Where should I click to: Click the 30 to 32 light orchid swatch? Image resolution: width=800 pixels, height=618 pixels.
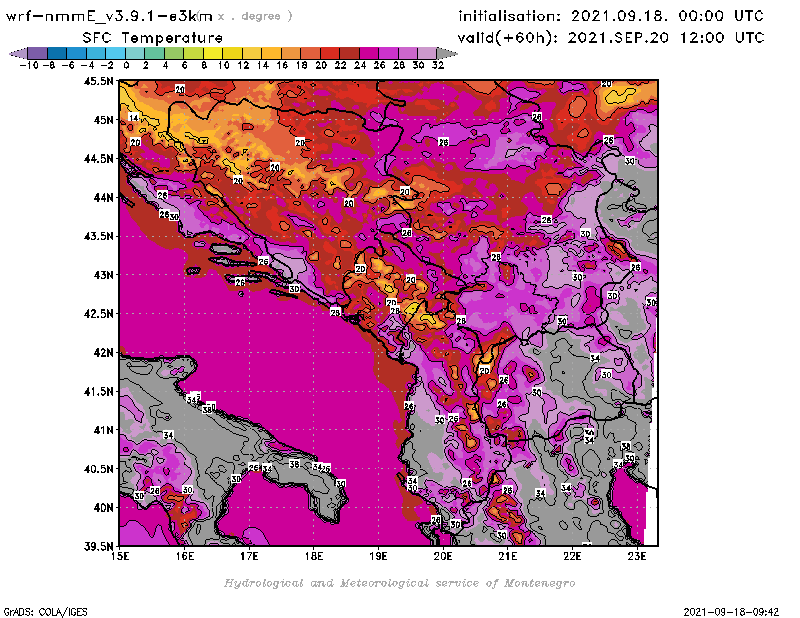[428, 54]
